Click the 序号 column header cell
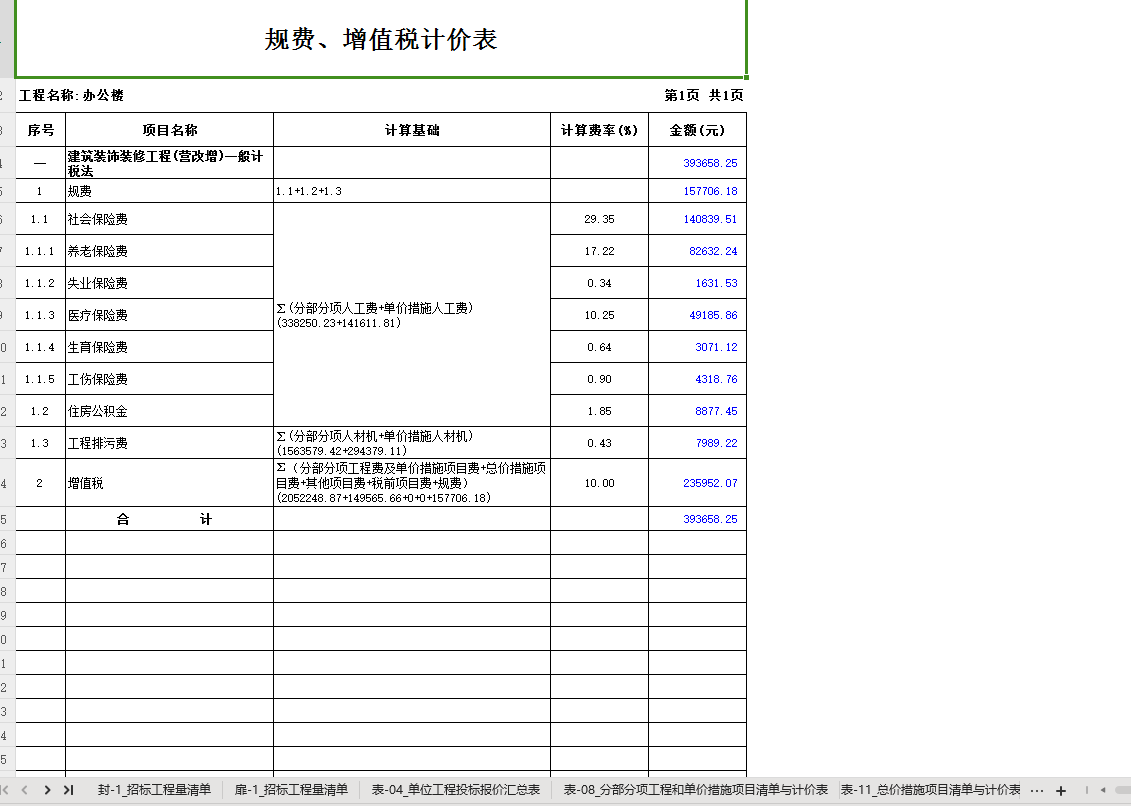 coord(40,130)
